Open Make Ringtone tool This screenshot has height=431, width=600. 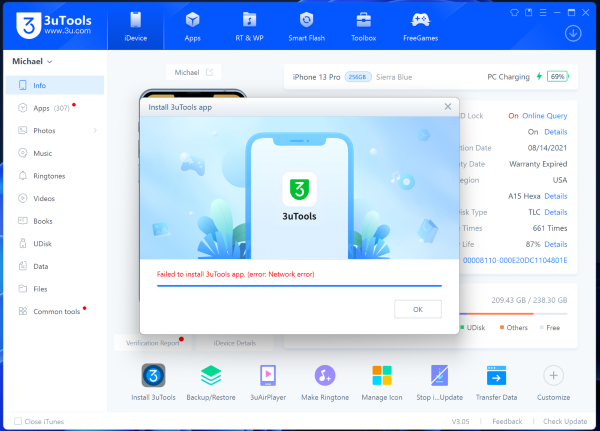pyautogui.click(x=325, y=382)
